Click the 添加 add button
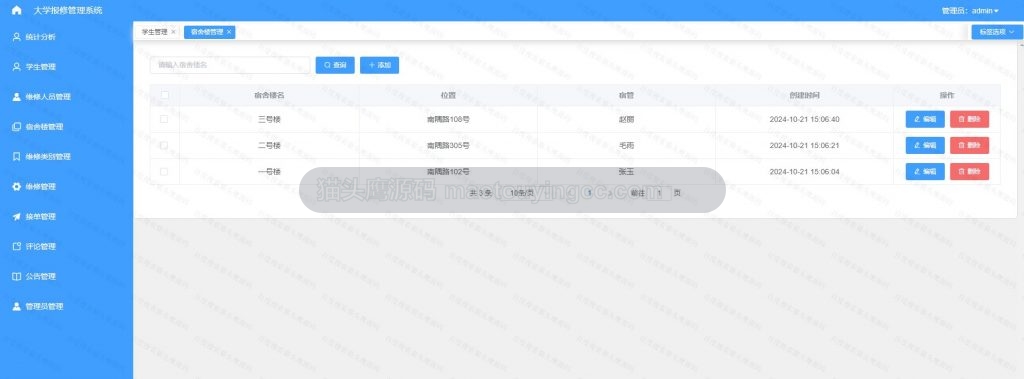 click(x=379, y=65)
